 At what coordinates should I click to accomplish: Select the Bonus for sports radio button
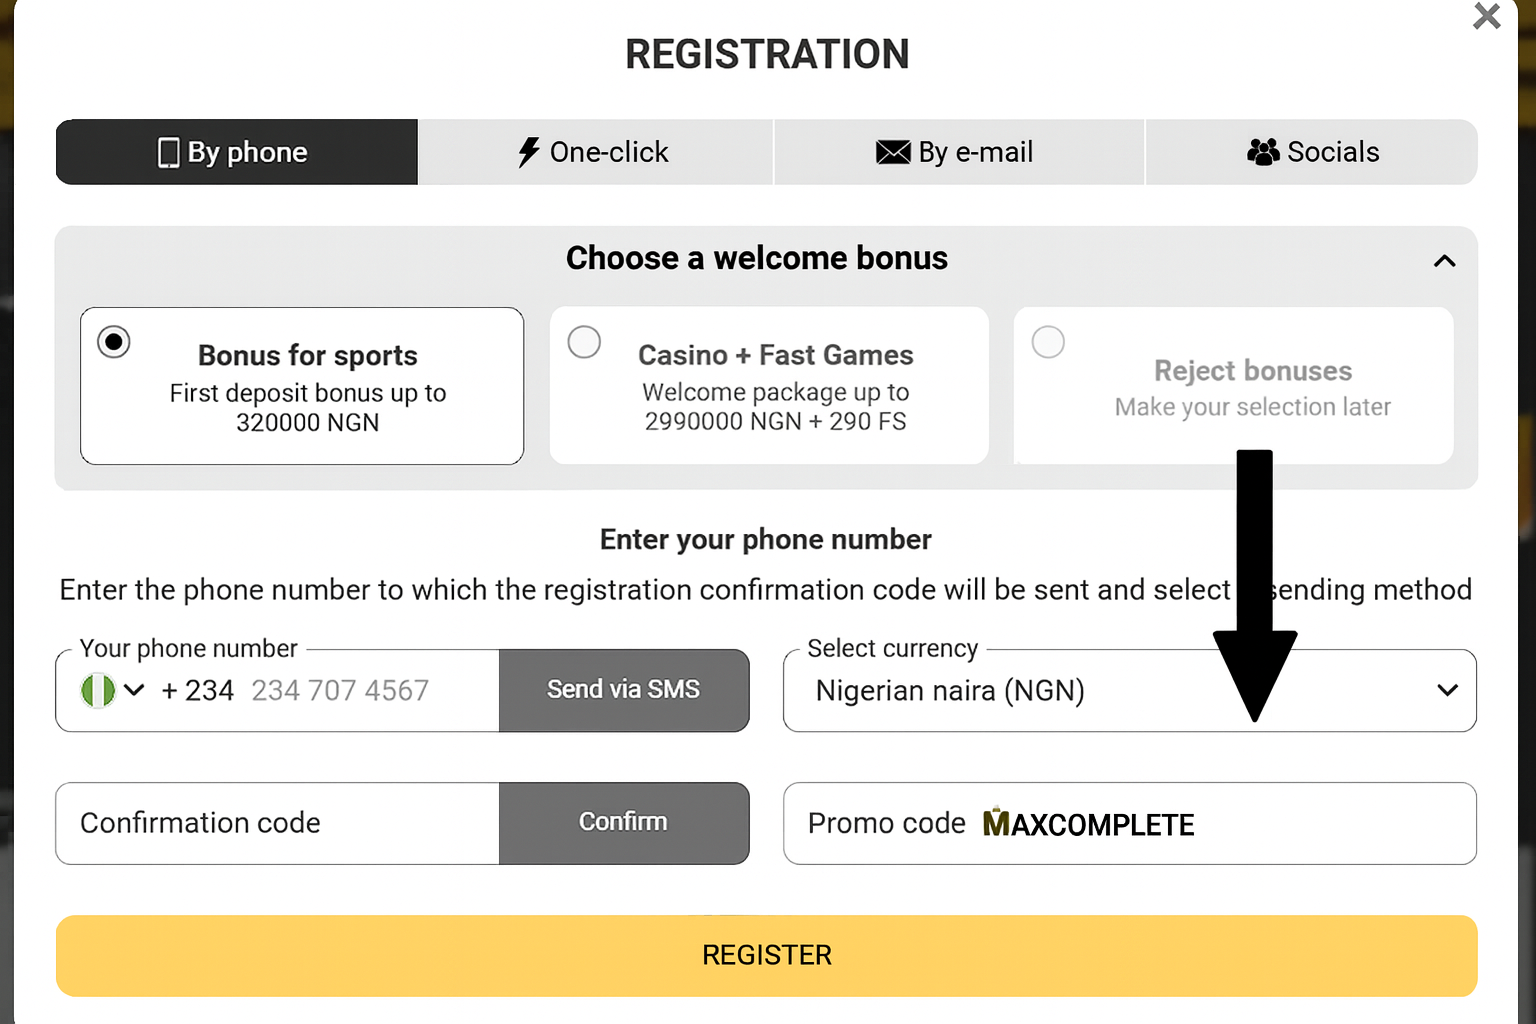[113, 341]
